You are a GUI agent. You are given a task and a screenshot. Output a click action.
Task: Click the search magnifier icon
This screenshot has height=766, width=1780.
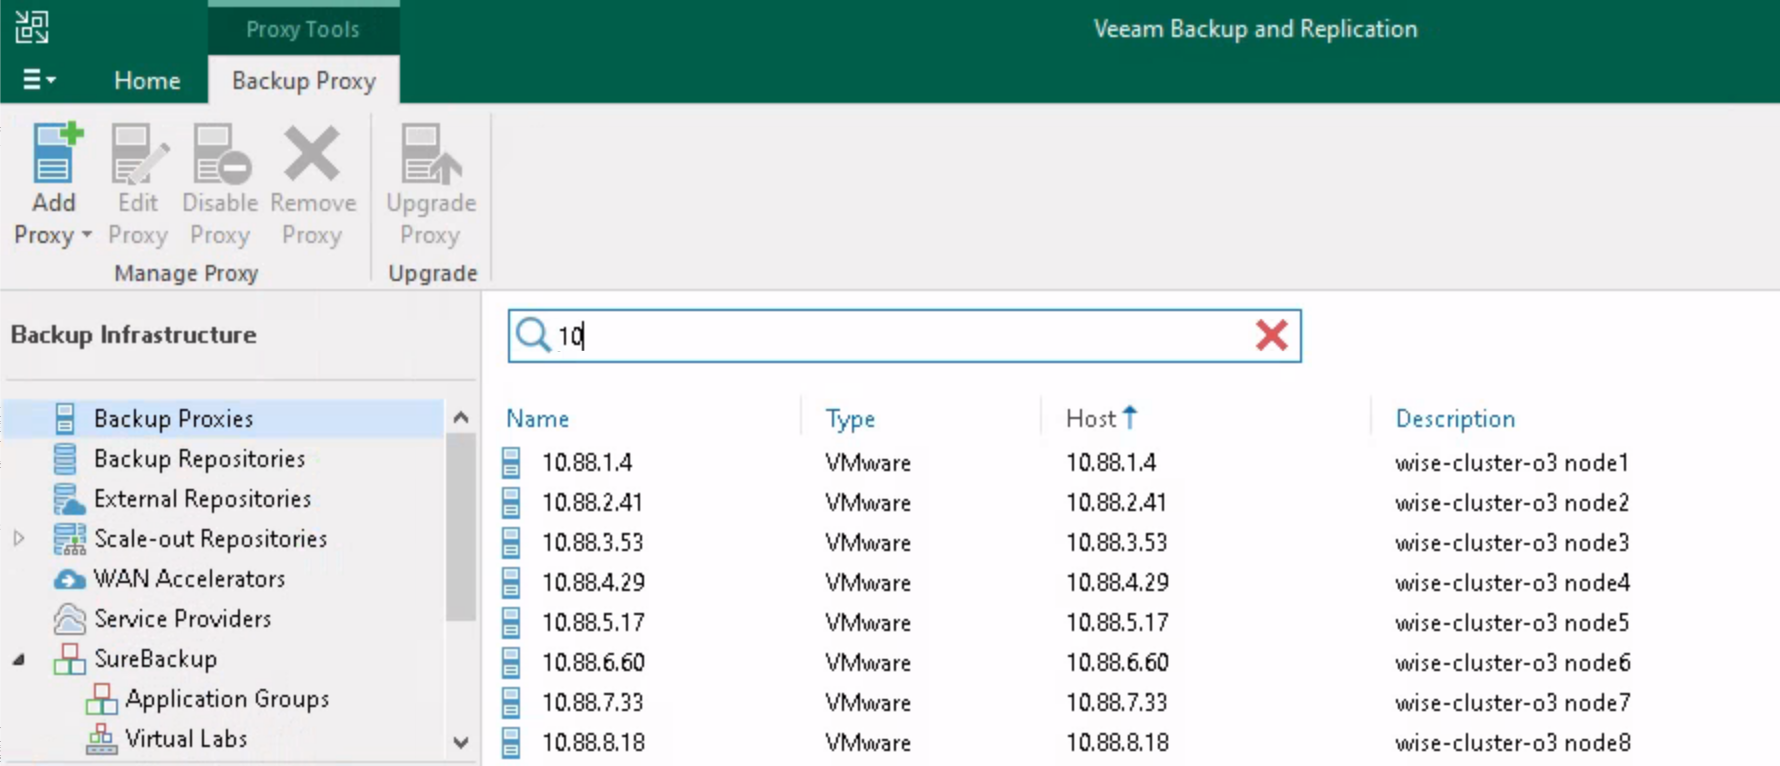point(533,335)
